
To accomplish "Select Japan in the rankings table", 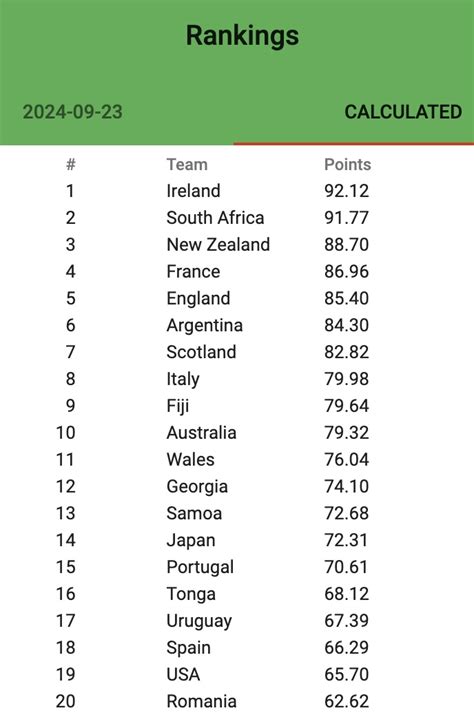I will click(x=191, y=540).
